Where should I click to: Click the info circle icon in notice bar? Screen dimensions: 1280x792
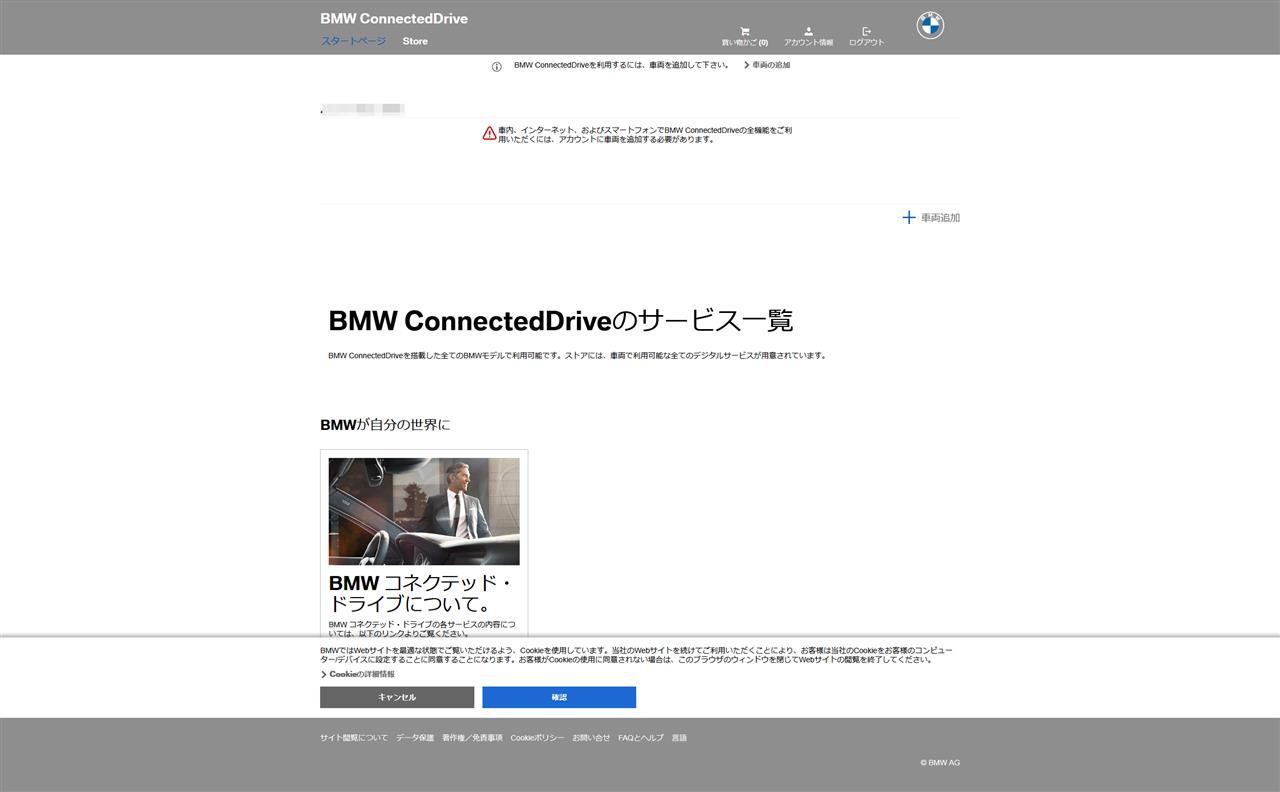(x=496, y=67)
